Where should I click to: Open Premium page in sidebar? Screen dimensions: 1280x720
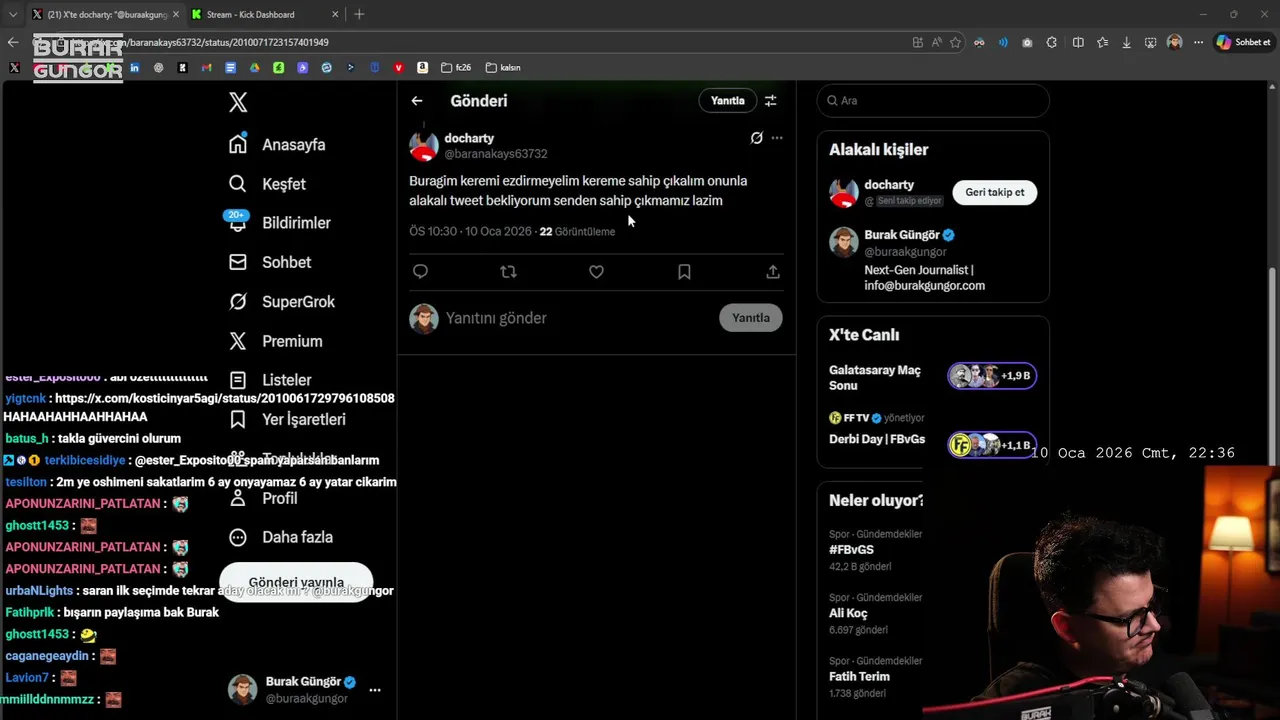275,341
